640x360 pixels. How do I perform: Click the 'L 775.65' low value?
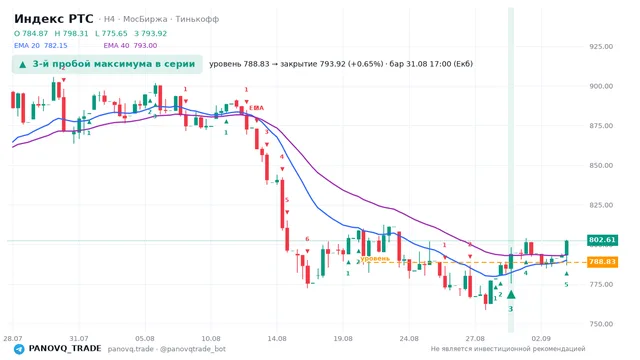point(111,33)
